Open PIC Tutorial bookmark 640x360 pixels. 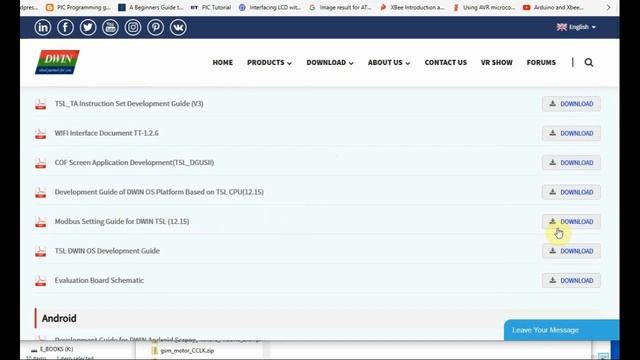[211, 7]
